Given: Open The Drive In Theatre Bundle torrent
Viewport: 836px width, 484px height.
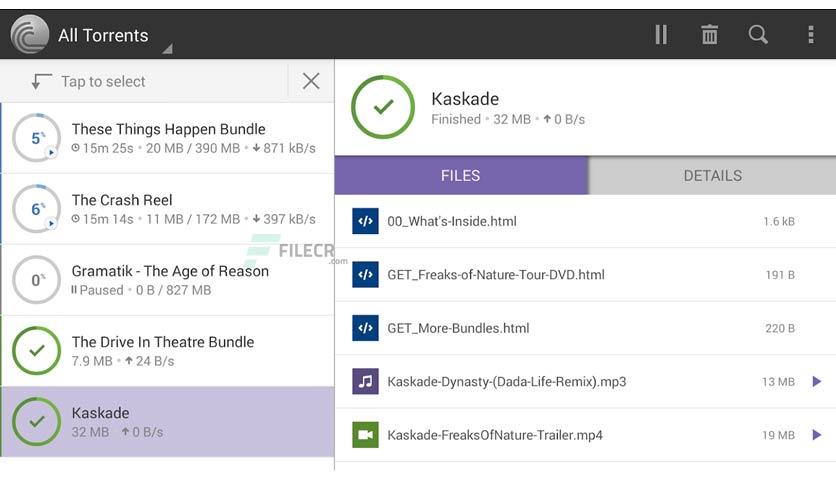Looking at the screenshot, I should tap(167, 350).
